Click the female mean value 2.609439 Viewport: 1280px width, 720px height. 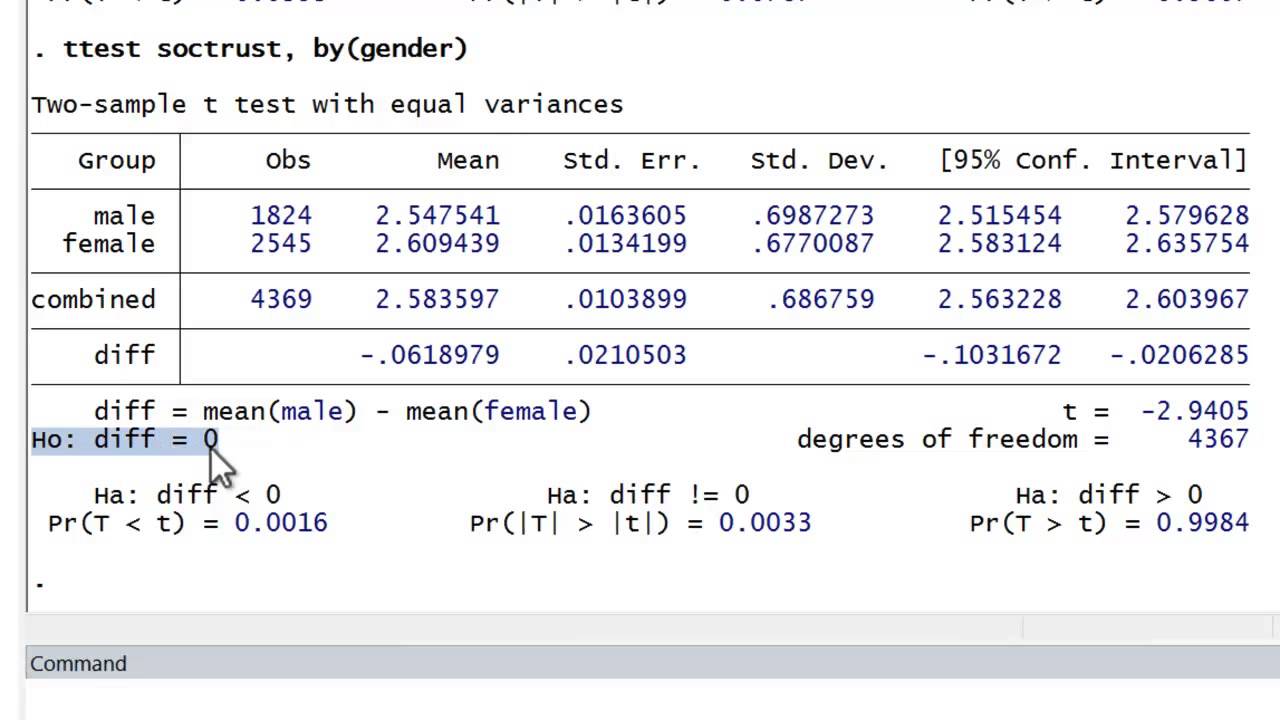pos(437,244)
